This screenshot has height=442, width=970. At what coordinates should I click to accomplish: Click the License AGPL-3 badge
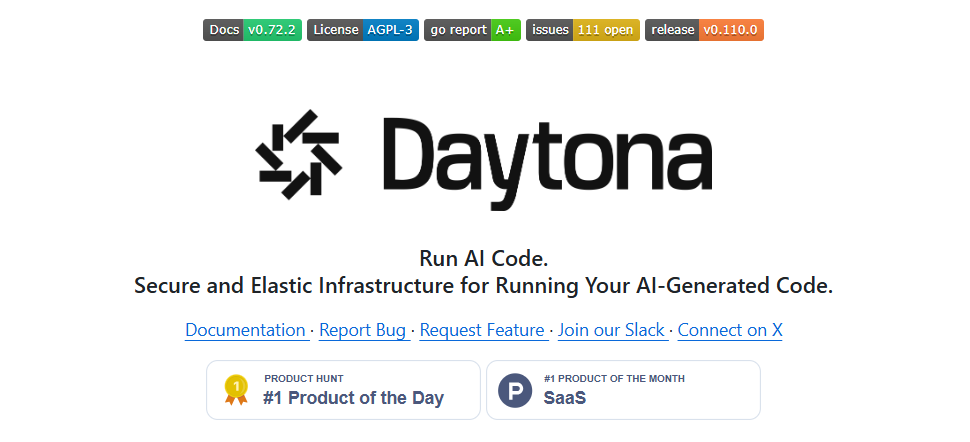tap(363, 30)
